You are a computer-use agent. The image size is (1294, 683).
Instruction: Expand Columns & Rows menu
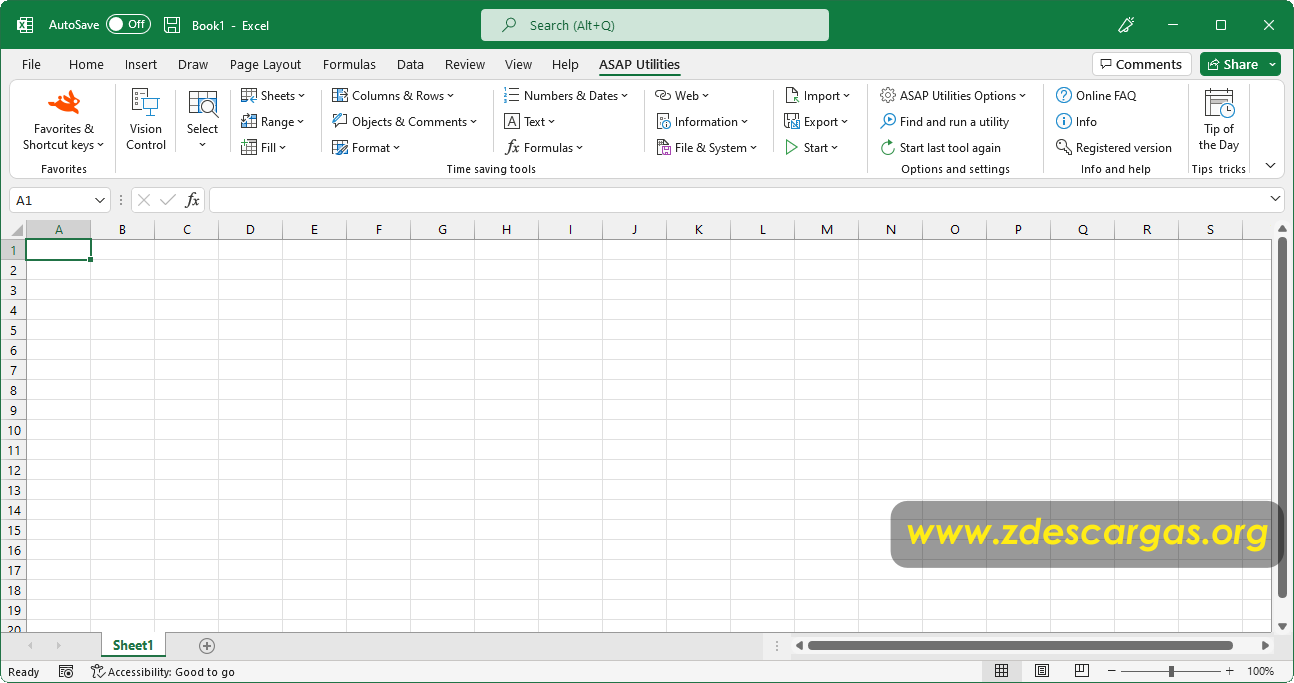pyautogui.click(x=393, y=96)
